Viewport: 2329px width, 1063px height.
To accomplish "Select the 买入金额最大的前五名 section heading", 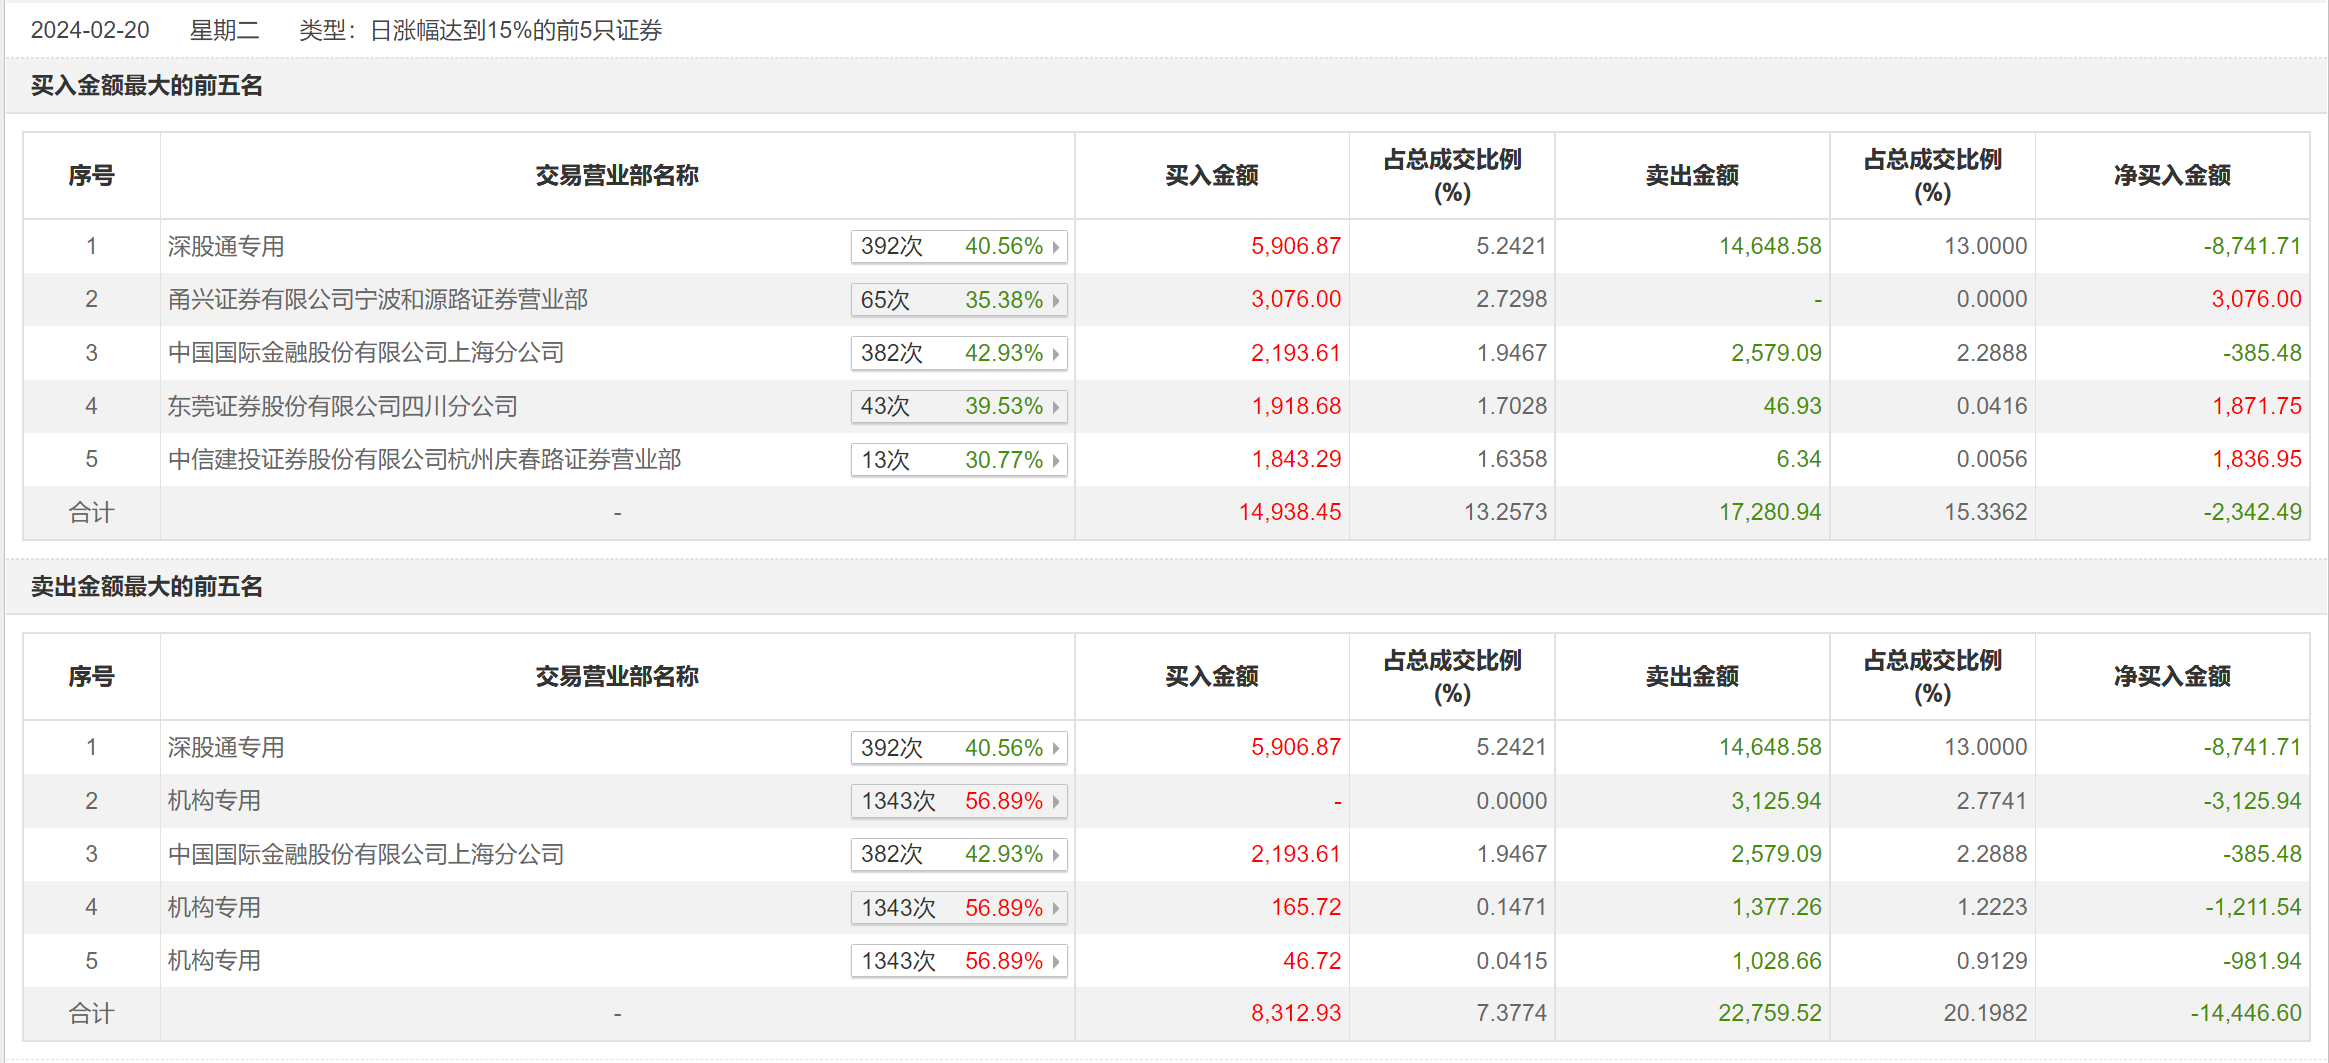I will pos(147,86).
